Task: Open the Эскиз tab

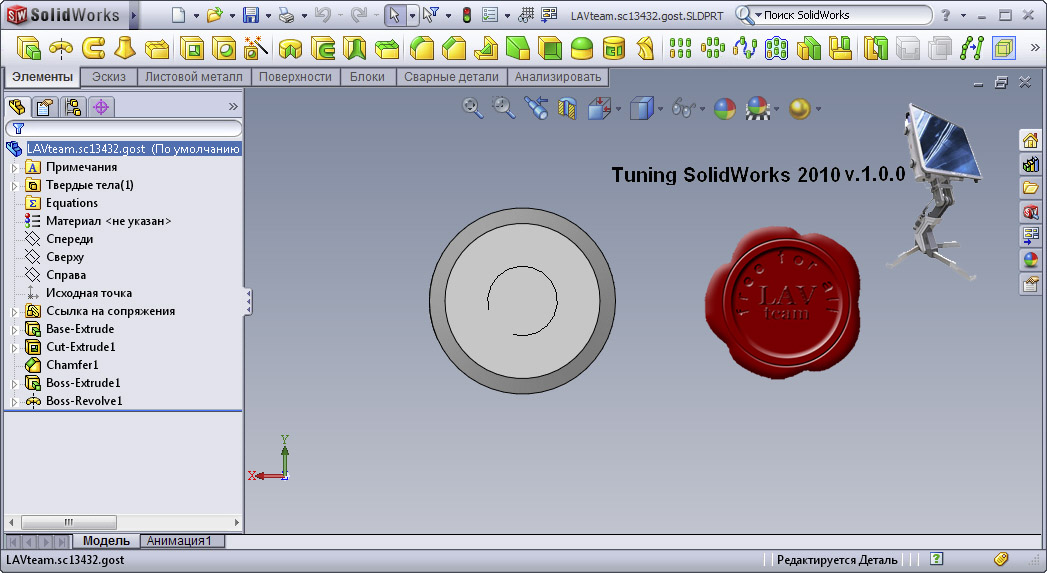Action: pyautogui.click(x=109, y=77)
